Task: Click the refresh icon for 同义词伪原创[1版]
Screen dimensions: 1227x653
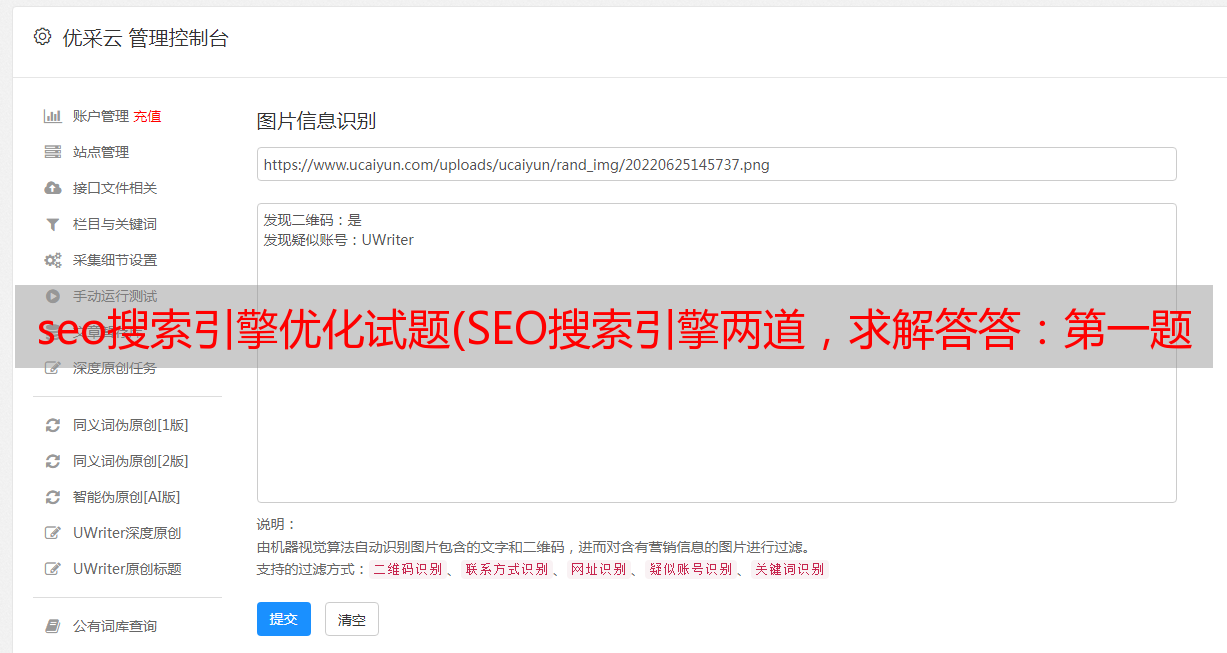Action: pos(53,425)
